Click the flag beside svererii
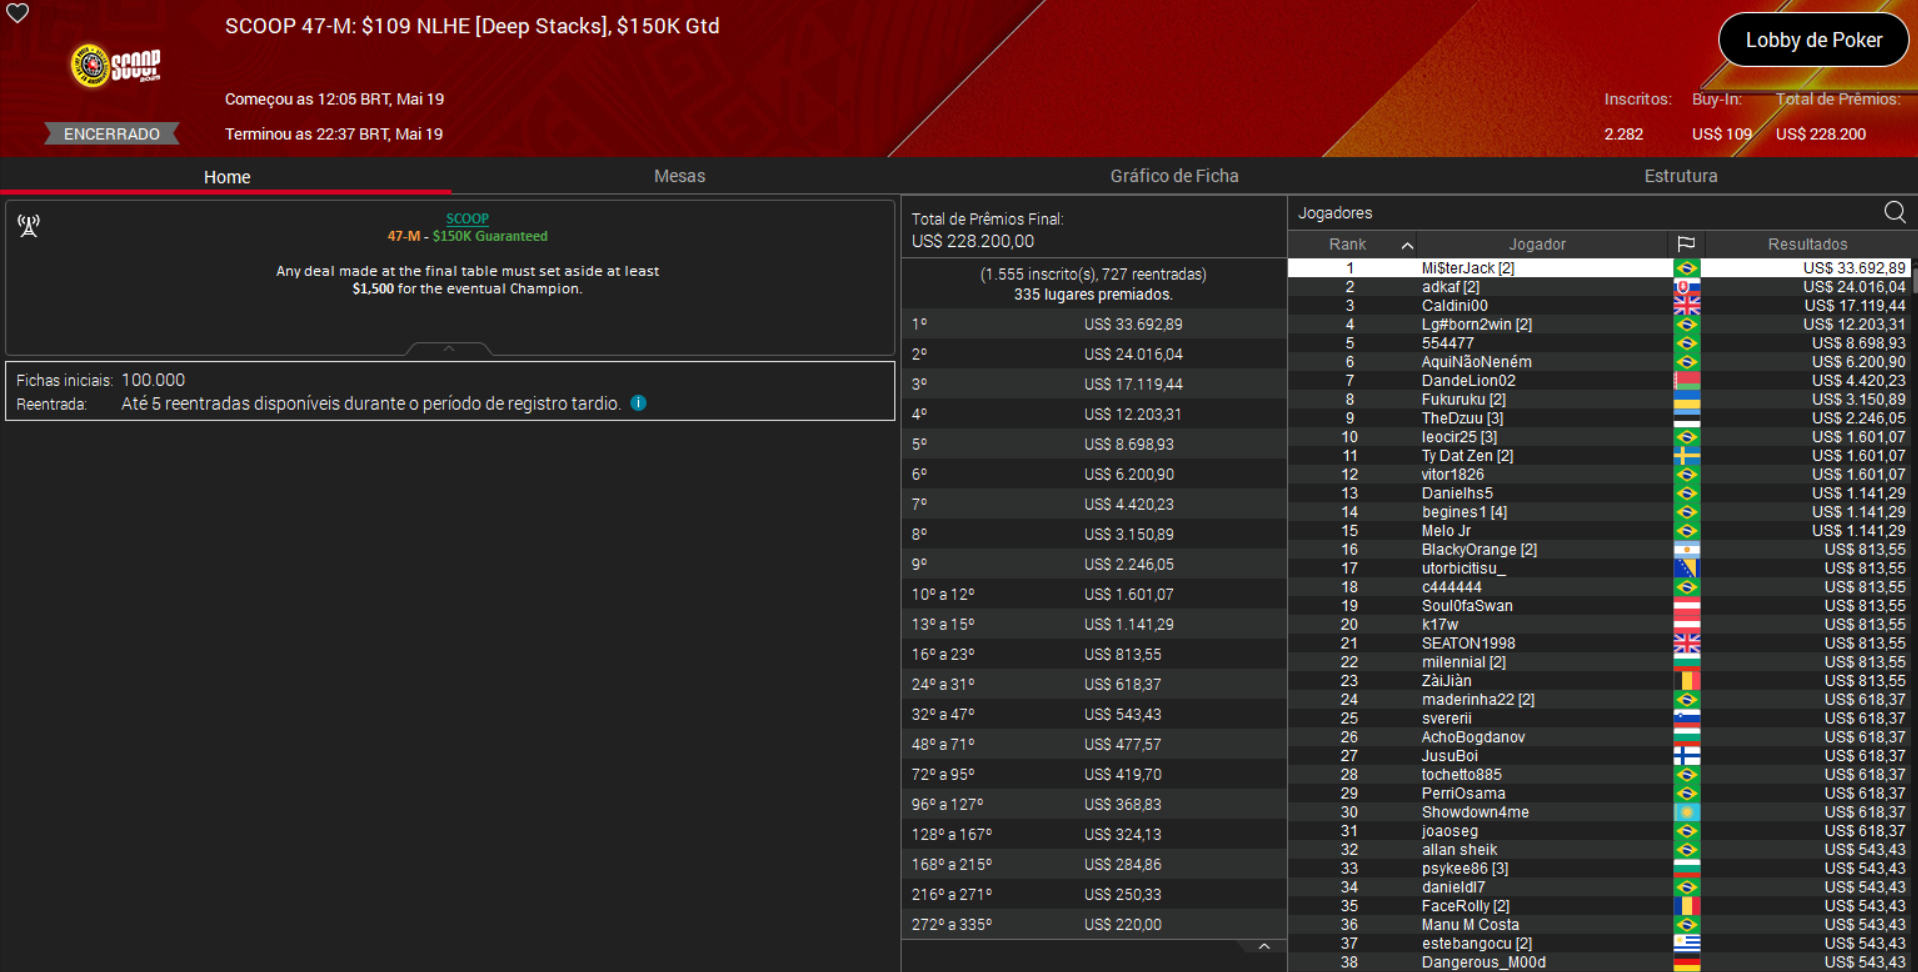The image size is (1918, 972). [1686, 718]
